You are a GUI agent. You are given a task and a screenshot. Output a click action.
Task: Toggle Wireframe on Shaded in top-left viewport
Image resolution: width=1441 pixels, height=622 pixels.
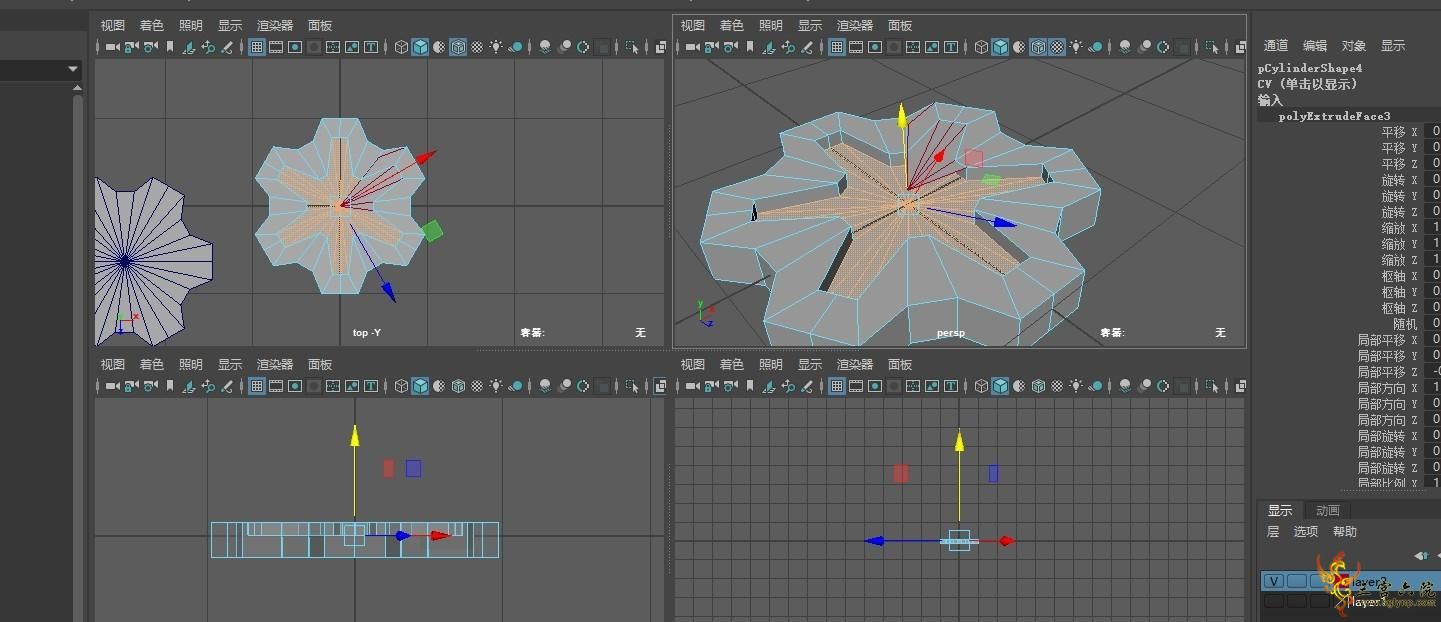458,47
